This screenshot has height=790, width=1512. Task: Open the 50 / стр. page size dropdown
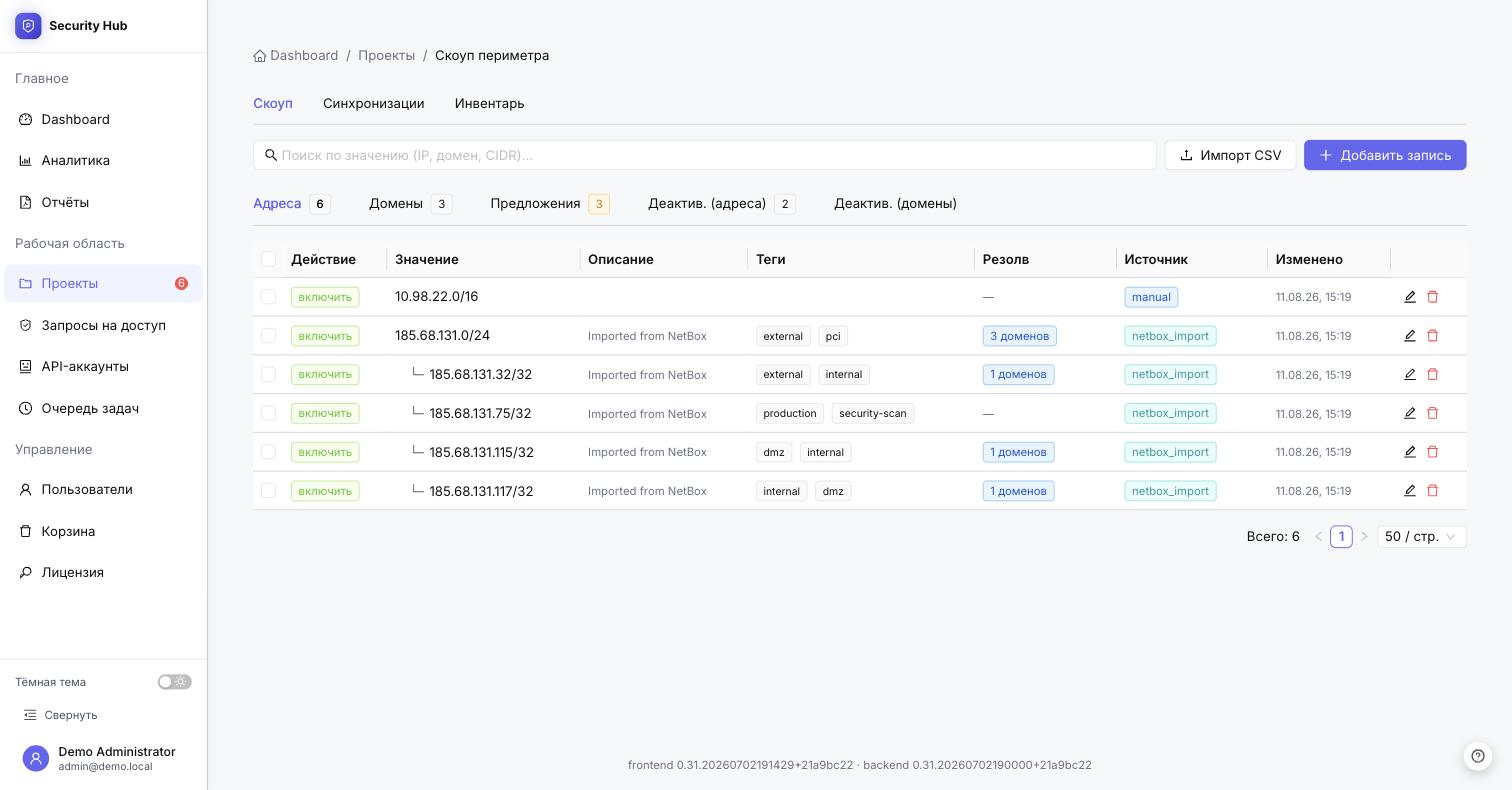pos(1422,537)
